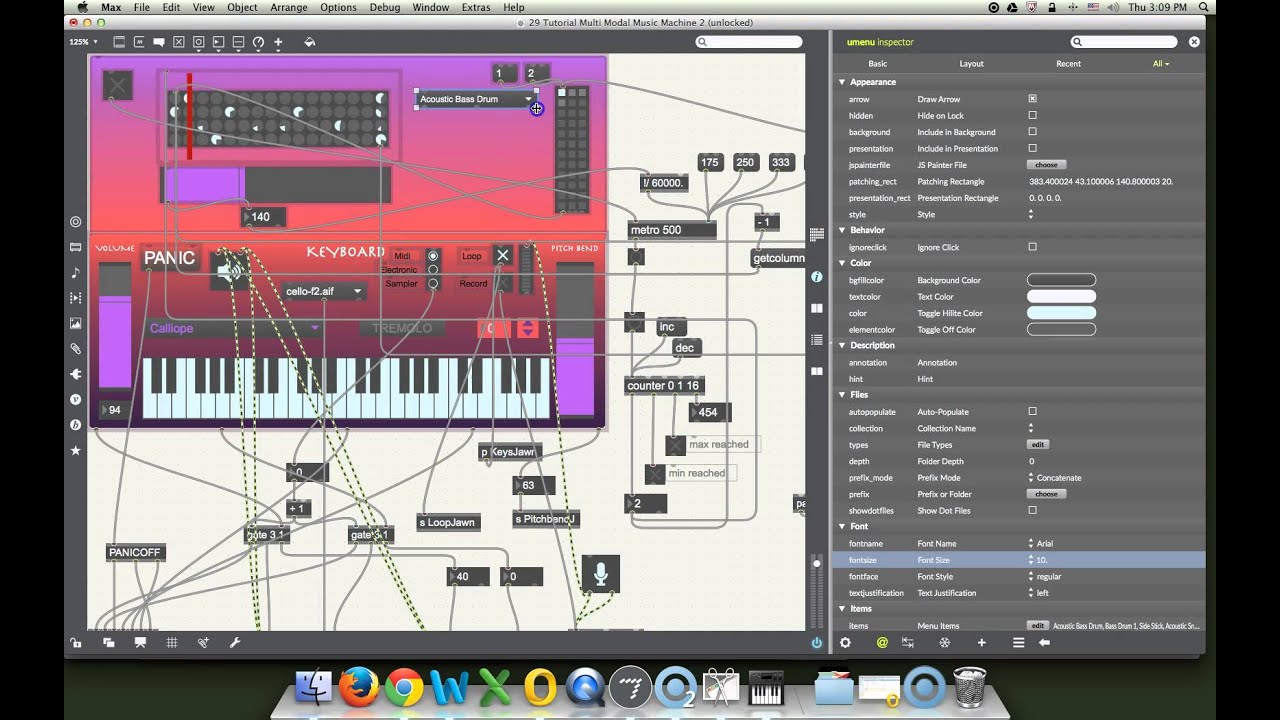Viewport: 1280px width, 720px height.
Task: Open the Extras menu
Action: click(476, 7)
